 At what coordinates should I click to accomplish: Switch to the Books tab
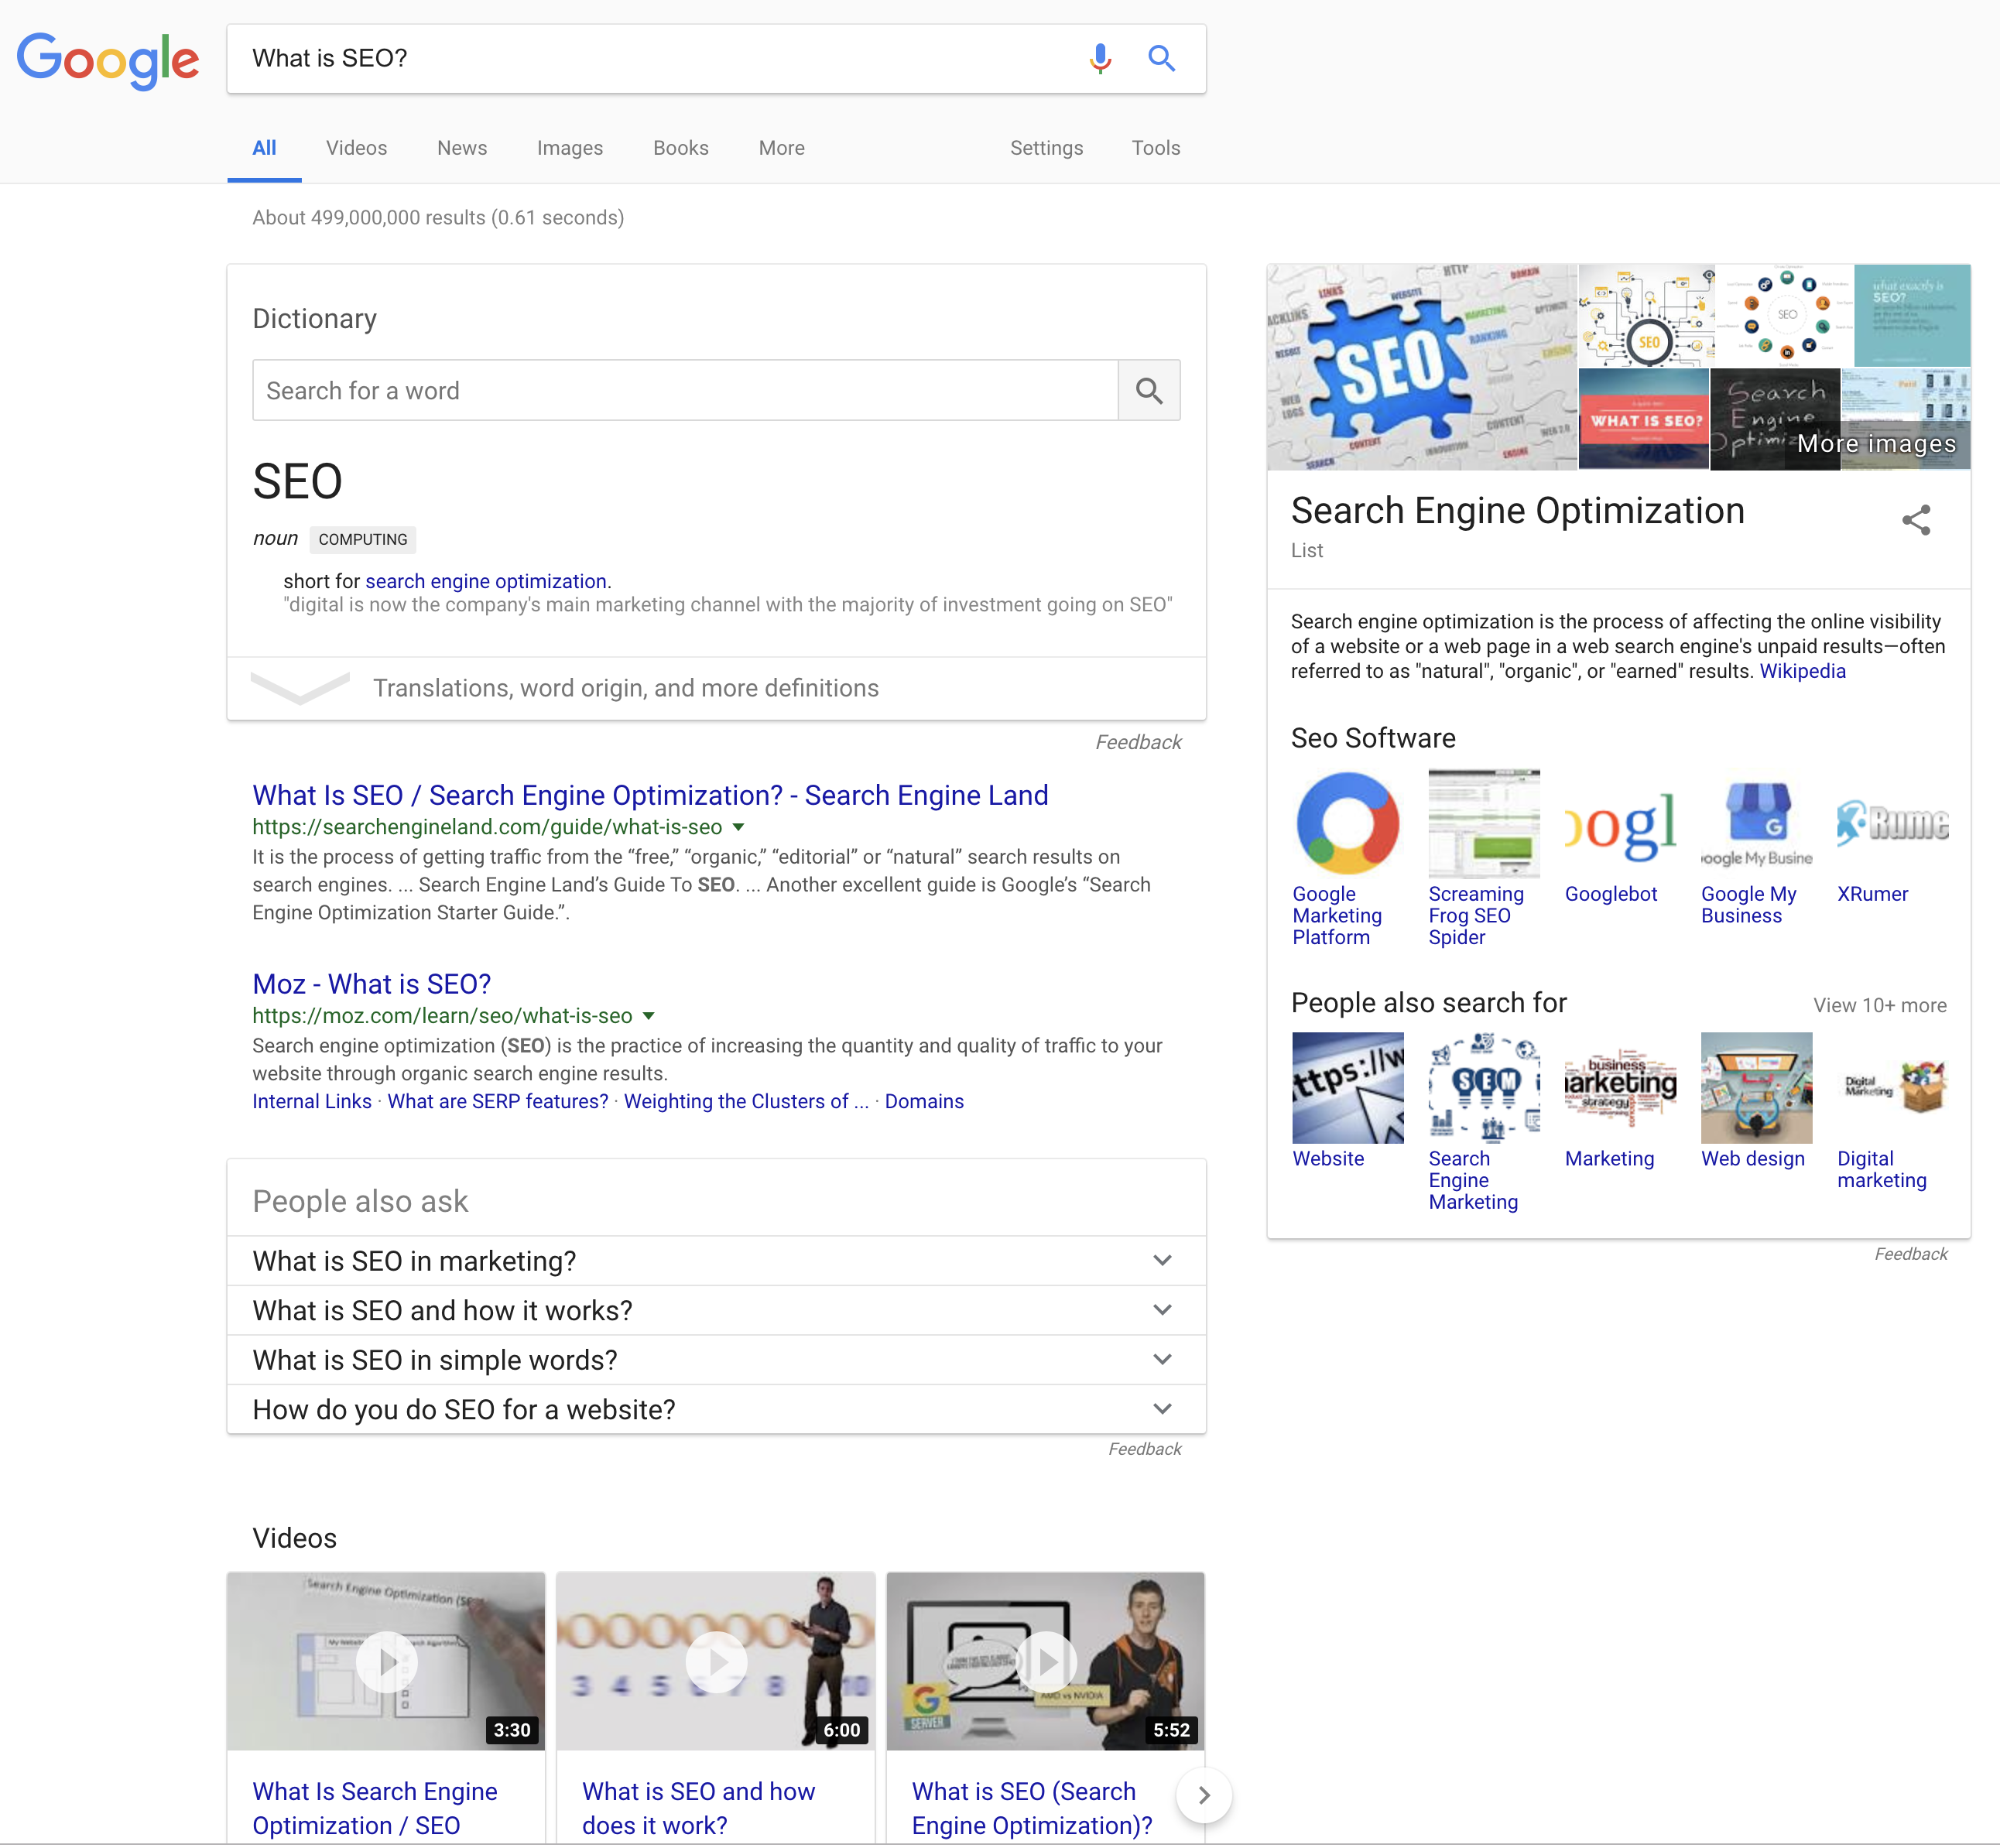click(681, 148)
